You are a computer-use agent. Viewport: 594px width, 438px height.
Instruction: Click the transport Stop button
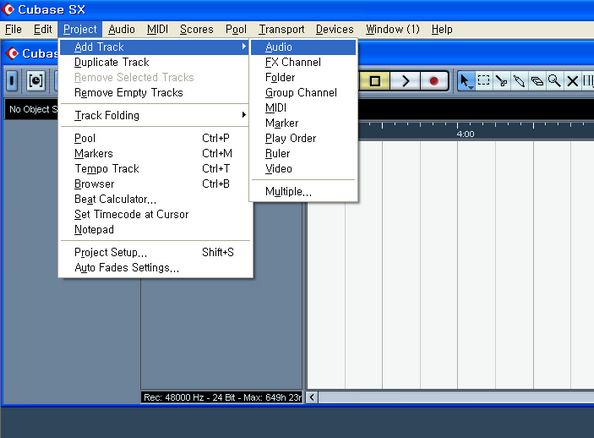(x=375, y=81)
